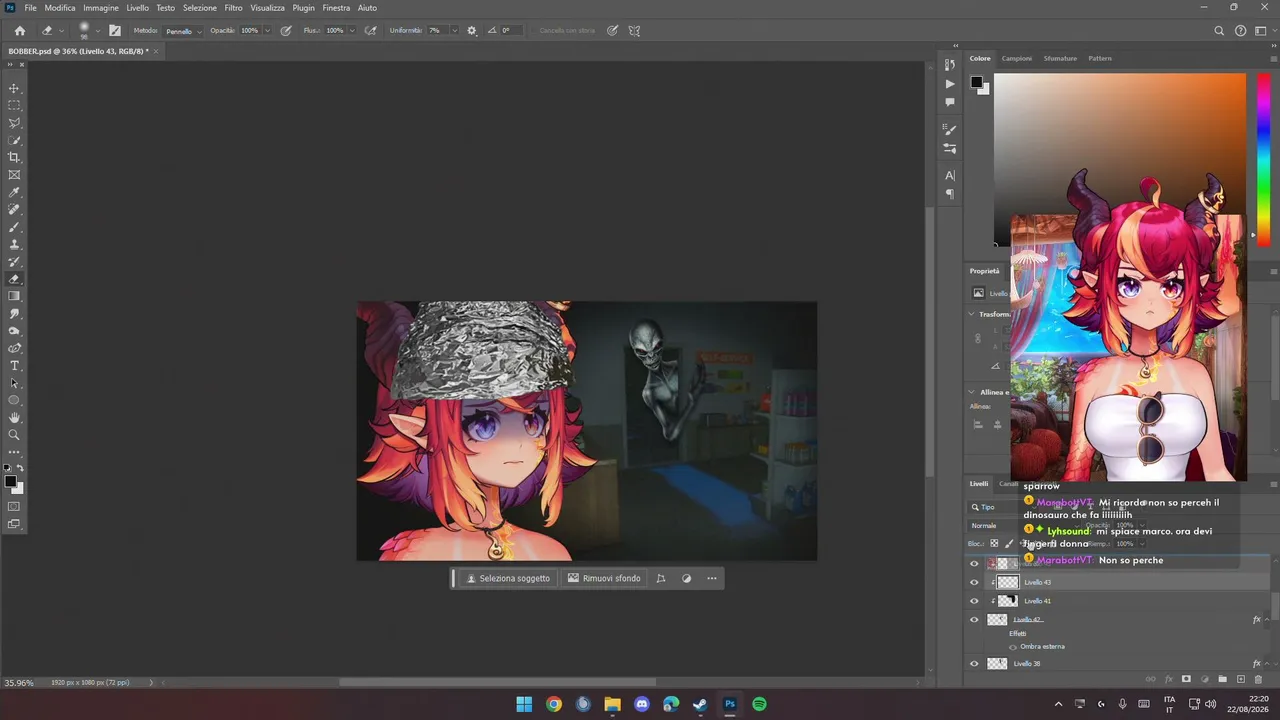This screenshot has height=720, width=1280.
Task: Collapse the Trasforma section in Proprietà
Action: tap(971, 314)
